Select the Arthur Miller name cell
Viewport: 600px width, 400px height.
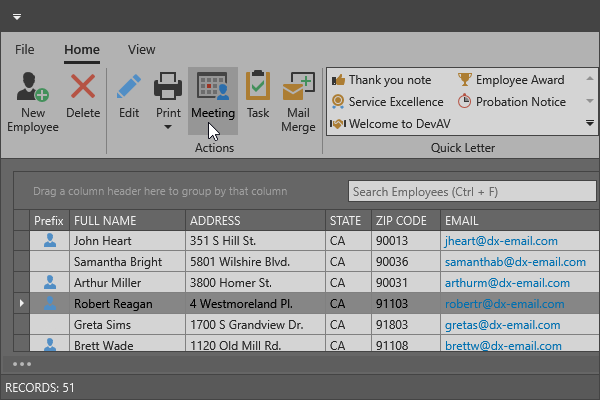(x=127, y=283)
